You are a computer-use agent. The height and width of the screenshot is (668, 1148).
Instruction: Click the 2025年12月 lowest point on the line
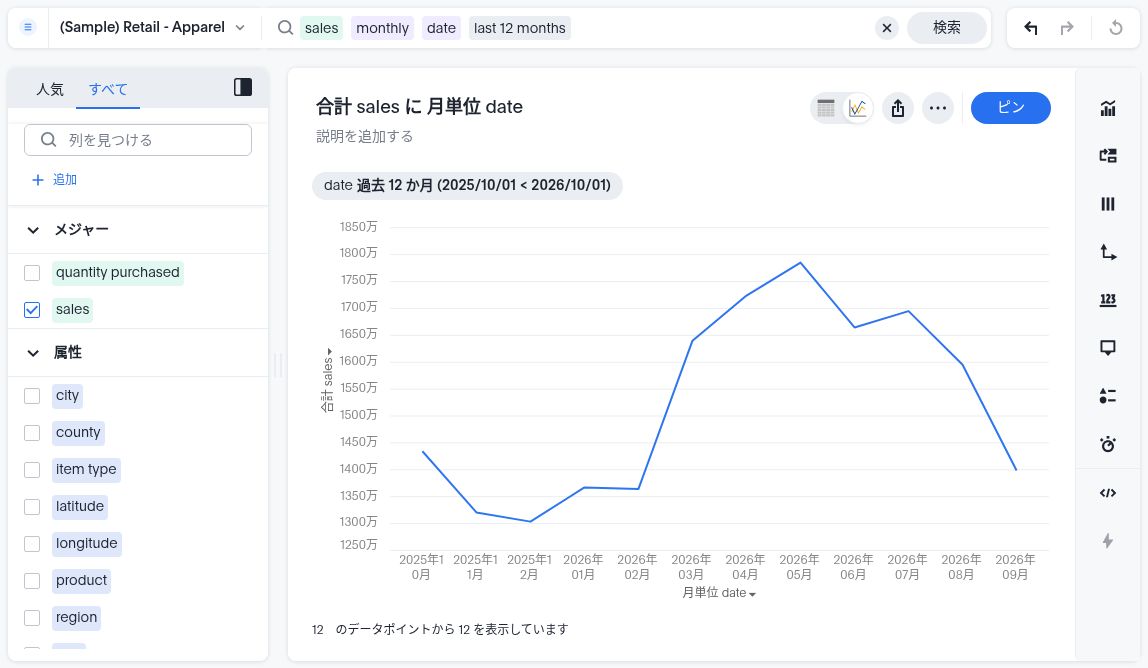[x=530, y=522]
